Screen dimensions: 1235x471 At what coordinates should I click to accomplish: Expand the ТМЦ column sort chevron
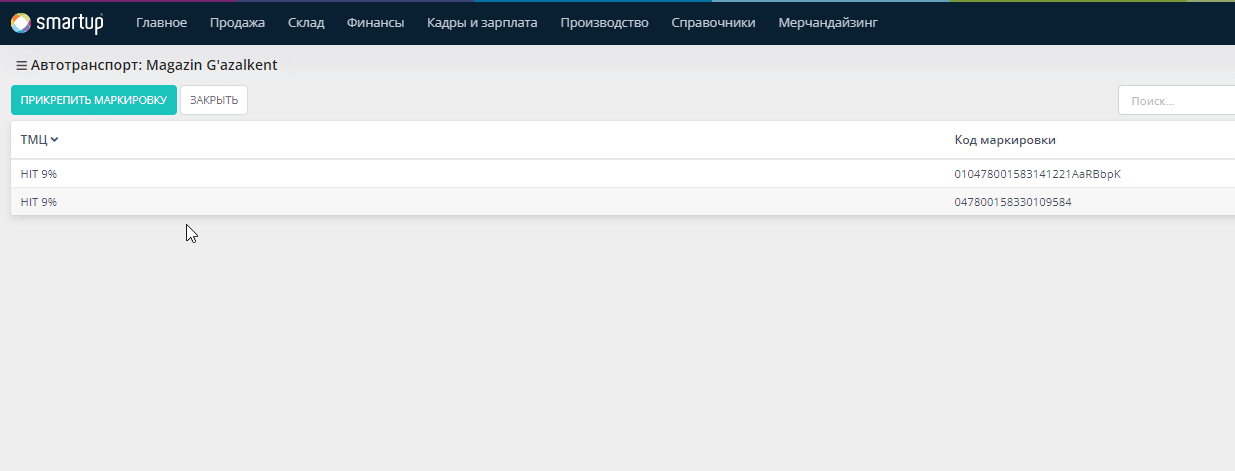tap(55, 140)
